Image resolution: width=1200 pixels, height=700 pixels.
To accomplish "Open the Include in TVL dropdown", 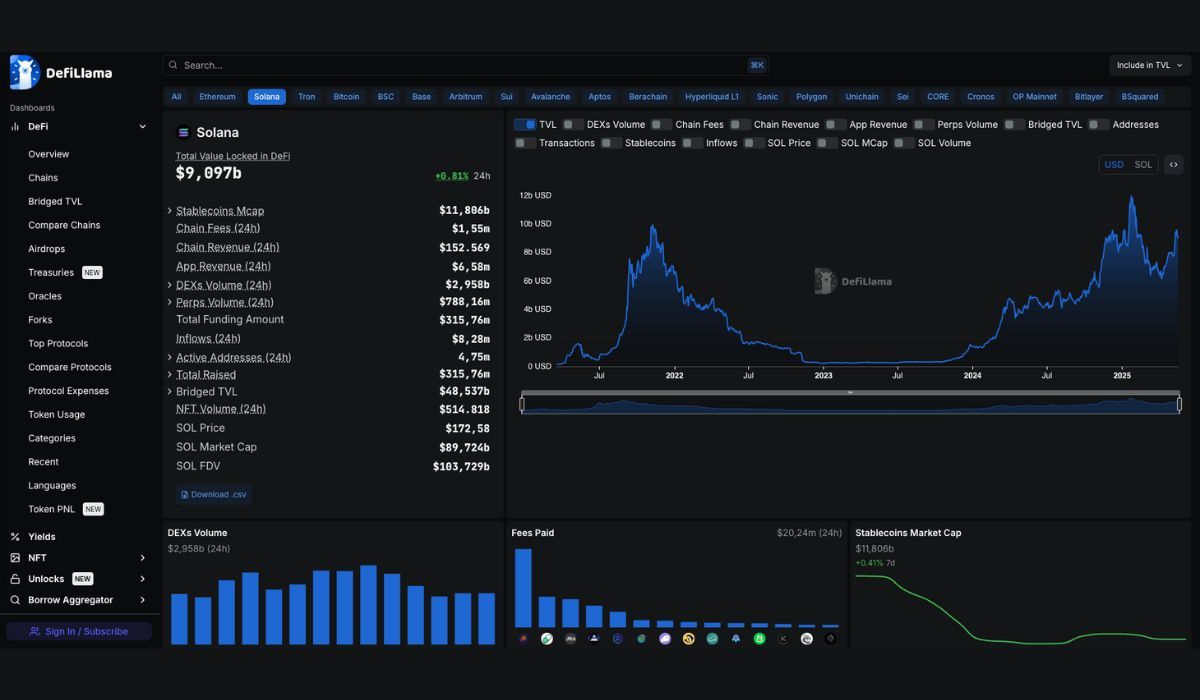I will 1150,65.
